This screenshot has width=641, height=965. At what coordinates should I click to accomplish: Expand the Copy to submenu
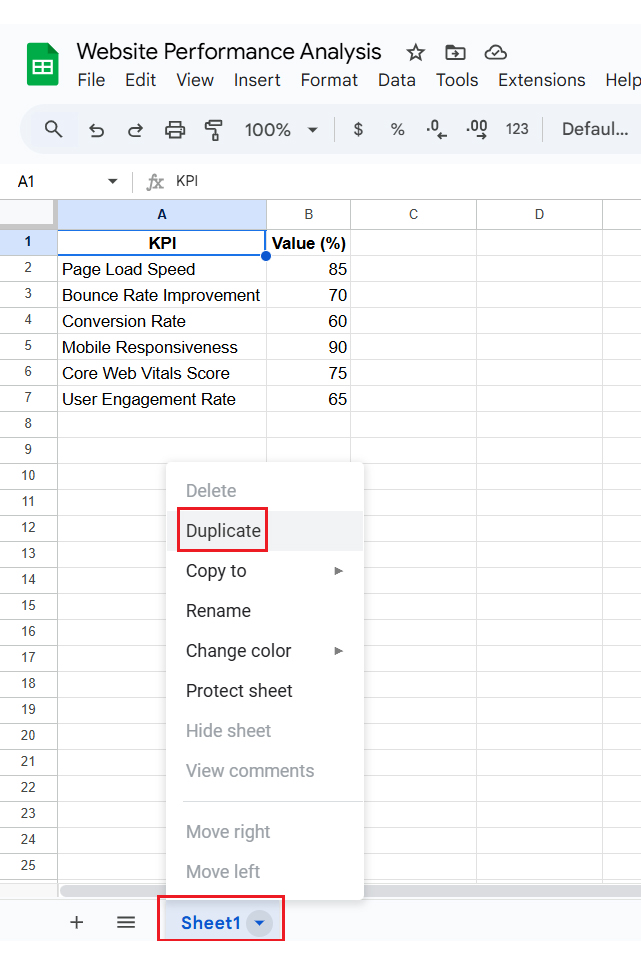point(264,571)
